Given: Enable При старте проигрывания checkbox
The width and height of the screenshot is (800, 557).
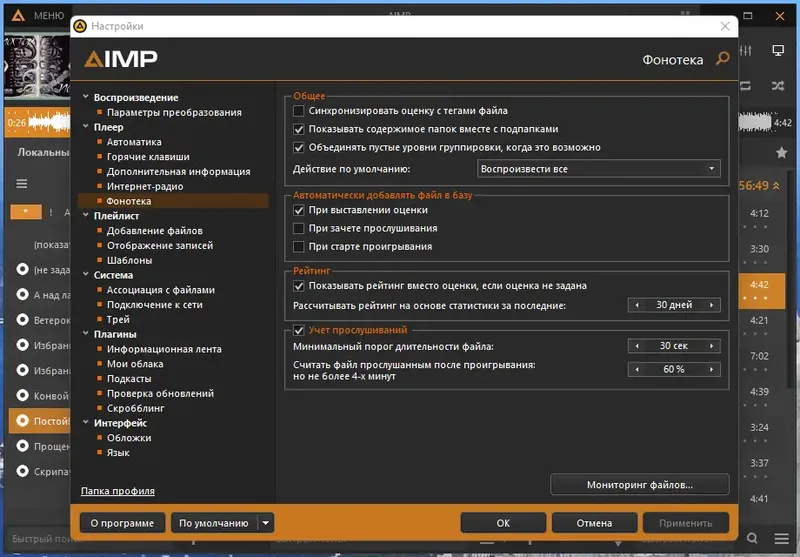Looking at the screenshot, I should point(298,247).
